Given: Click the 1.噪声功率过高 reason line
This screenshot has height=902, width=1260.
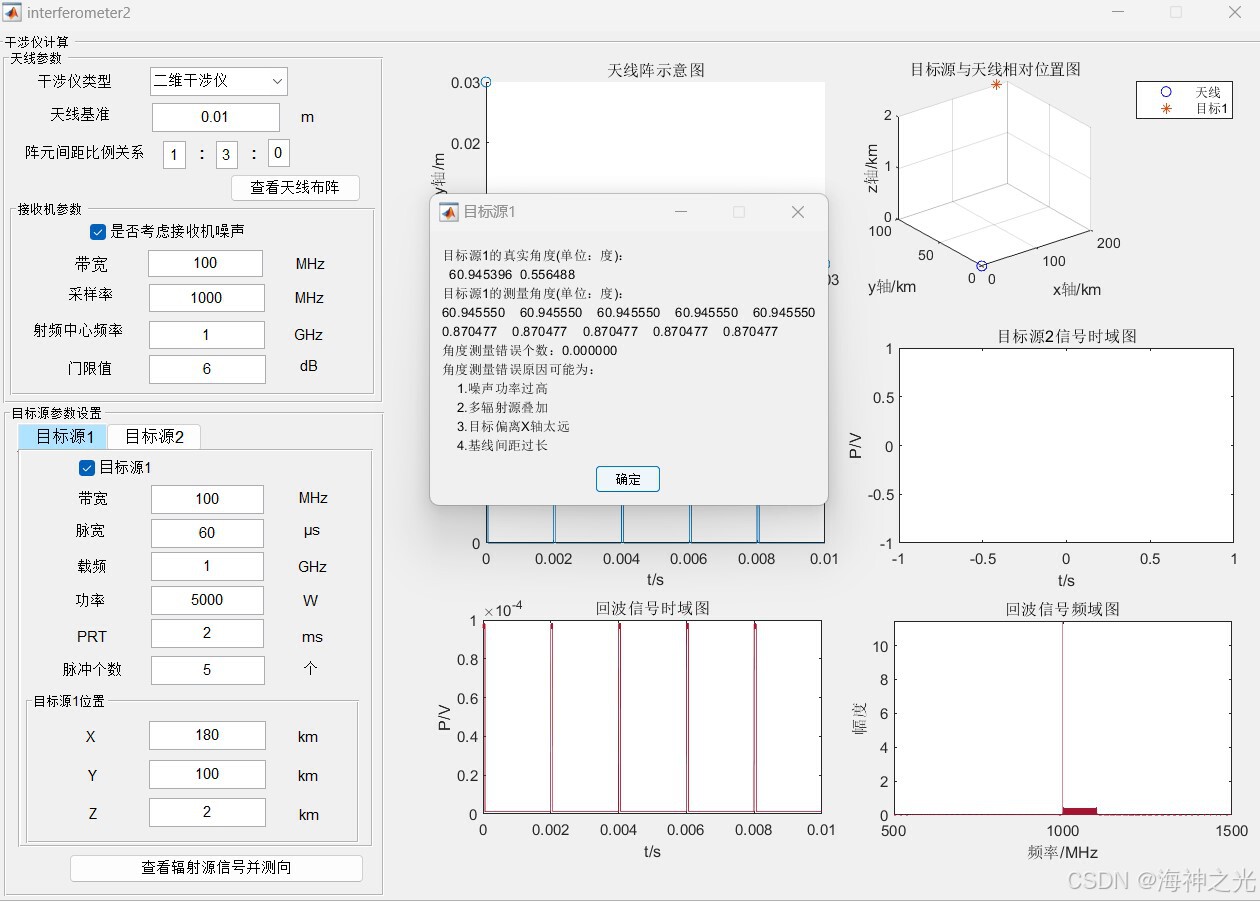Looking at the screenshot, I should tap(502, 388).
